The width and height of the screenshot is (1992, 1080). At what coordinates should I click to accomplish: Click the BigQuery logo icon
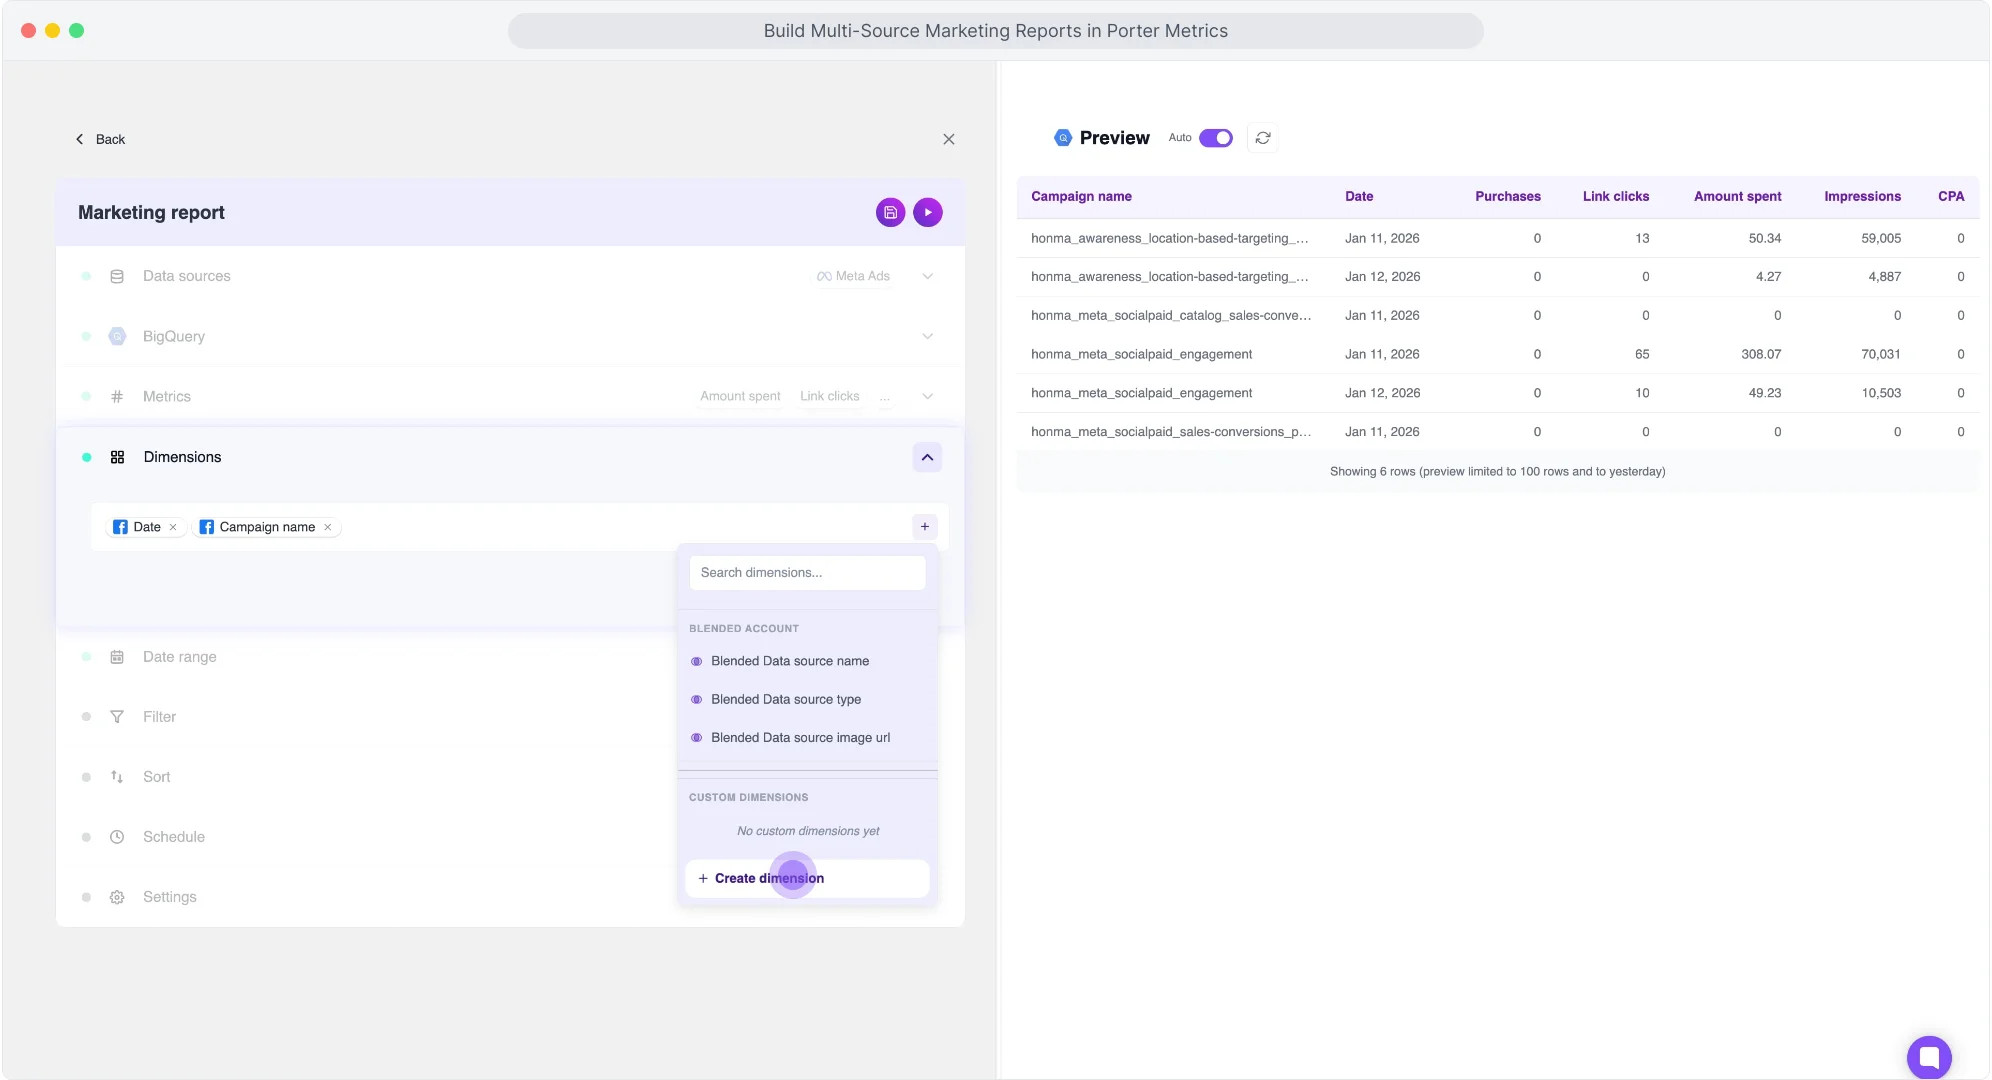117,336
